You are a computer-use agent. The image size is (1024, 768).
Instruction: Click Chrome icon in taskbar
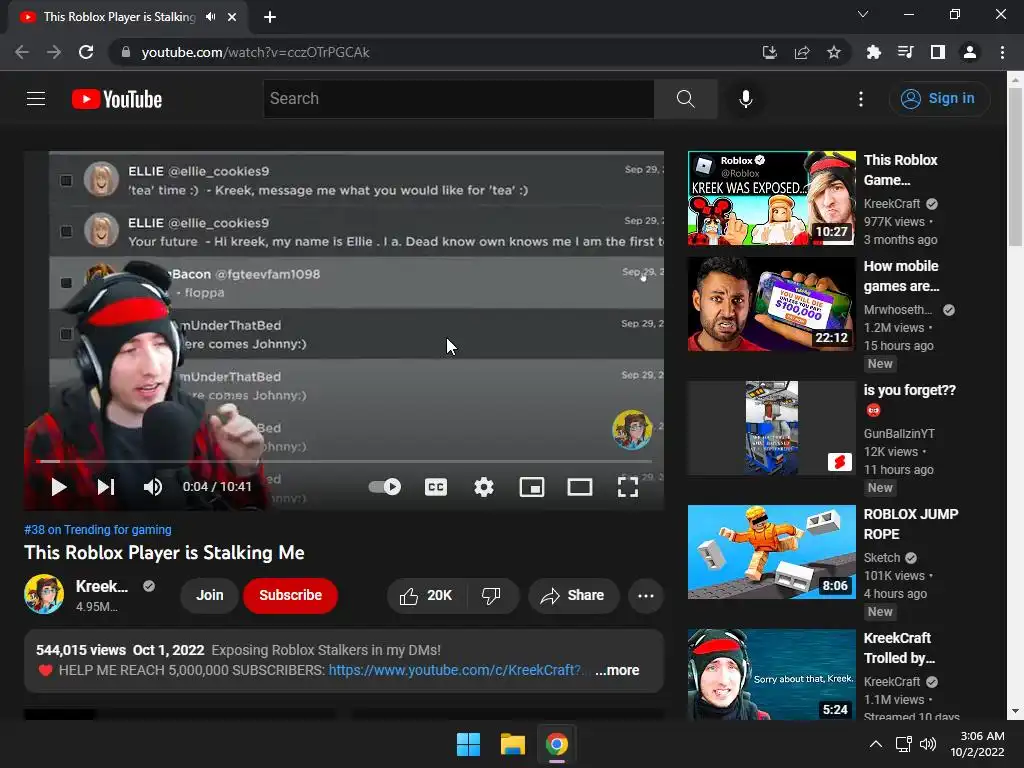(557, 744)
